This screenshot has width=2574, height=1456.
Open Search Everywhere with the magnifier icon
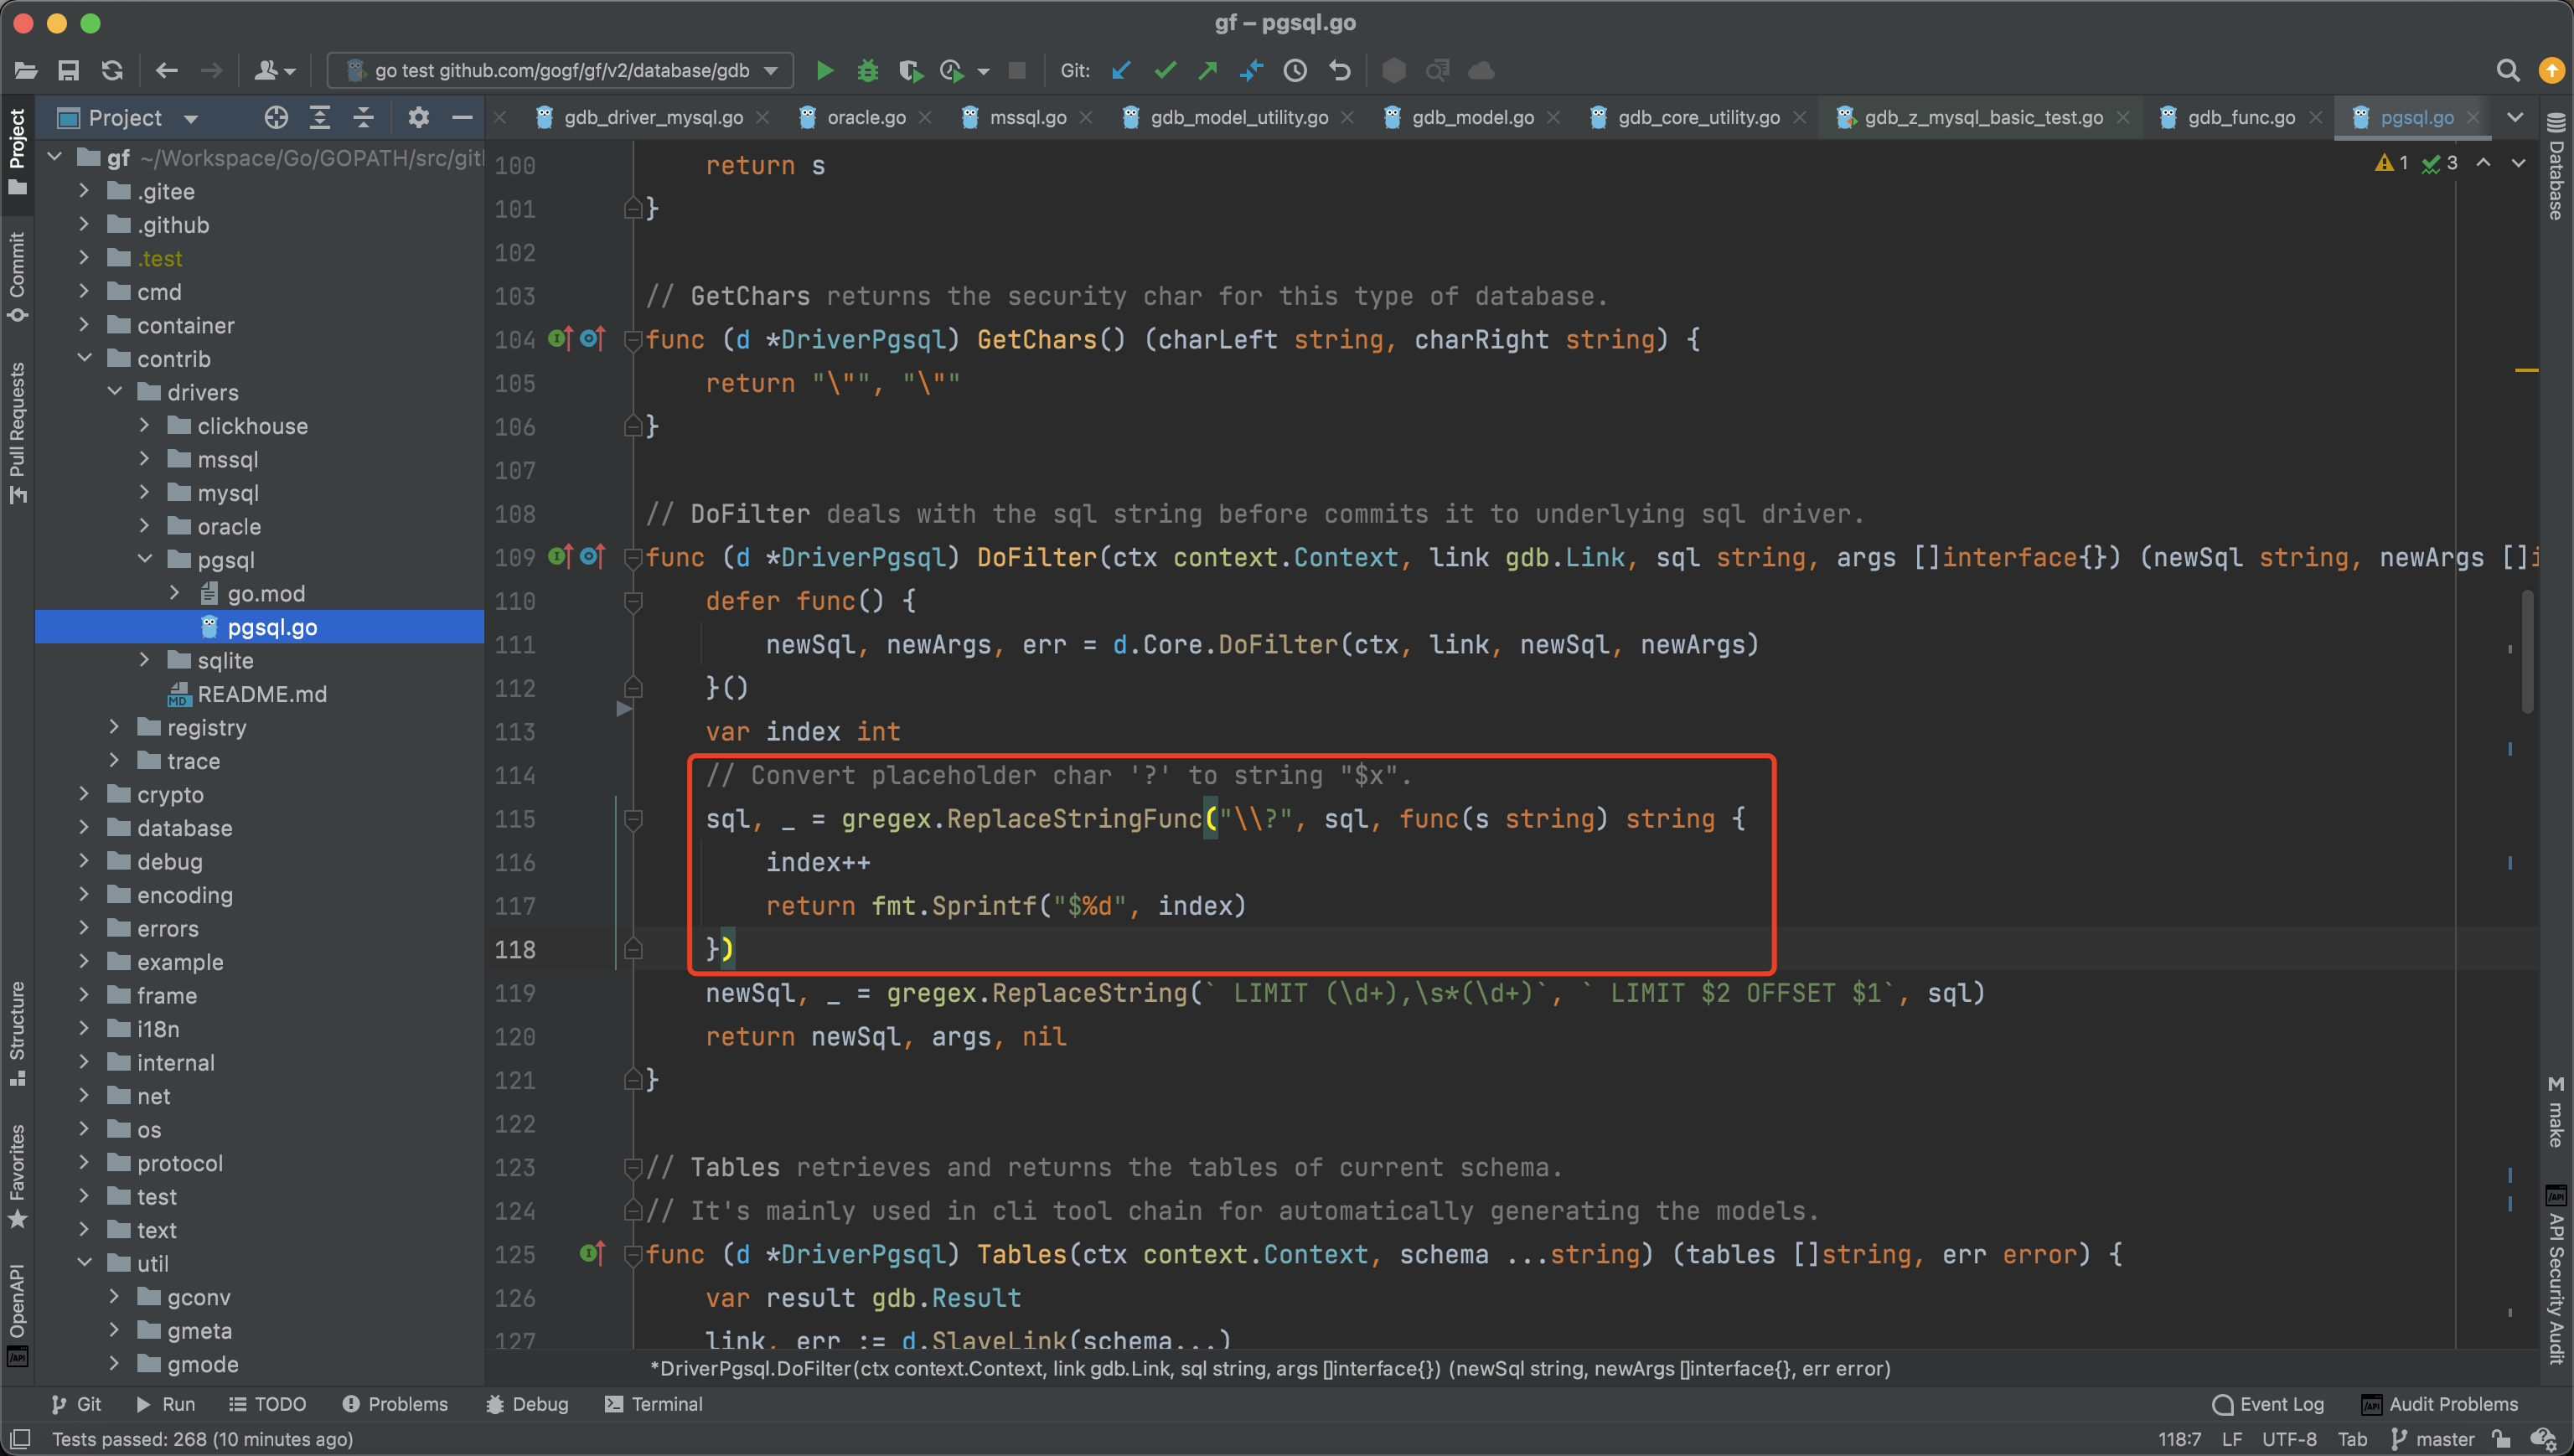click(2509, 70)
